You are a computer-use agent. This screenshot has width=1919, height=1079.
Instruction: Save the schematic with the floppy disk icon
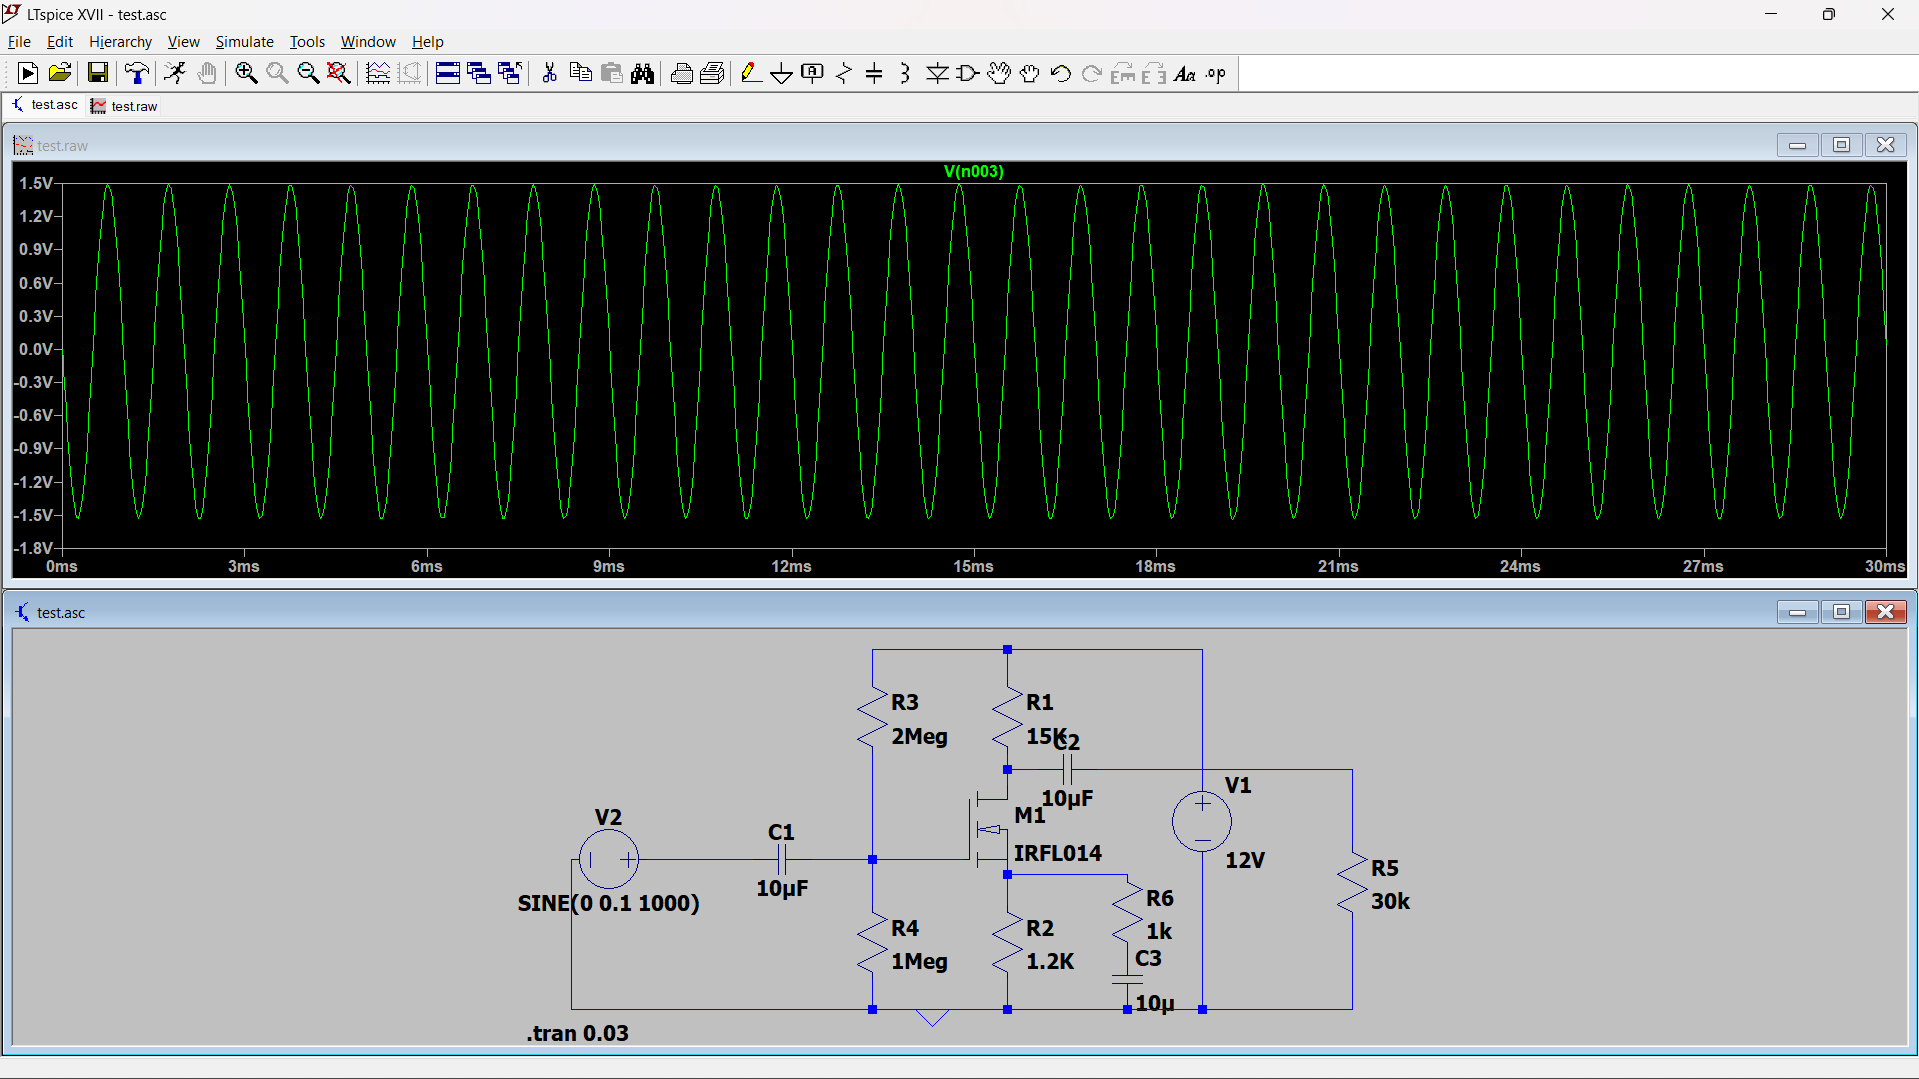tap(97, 73)
